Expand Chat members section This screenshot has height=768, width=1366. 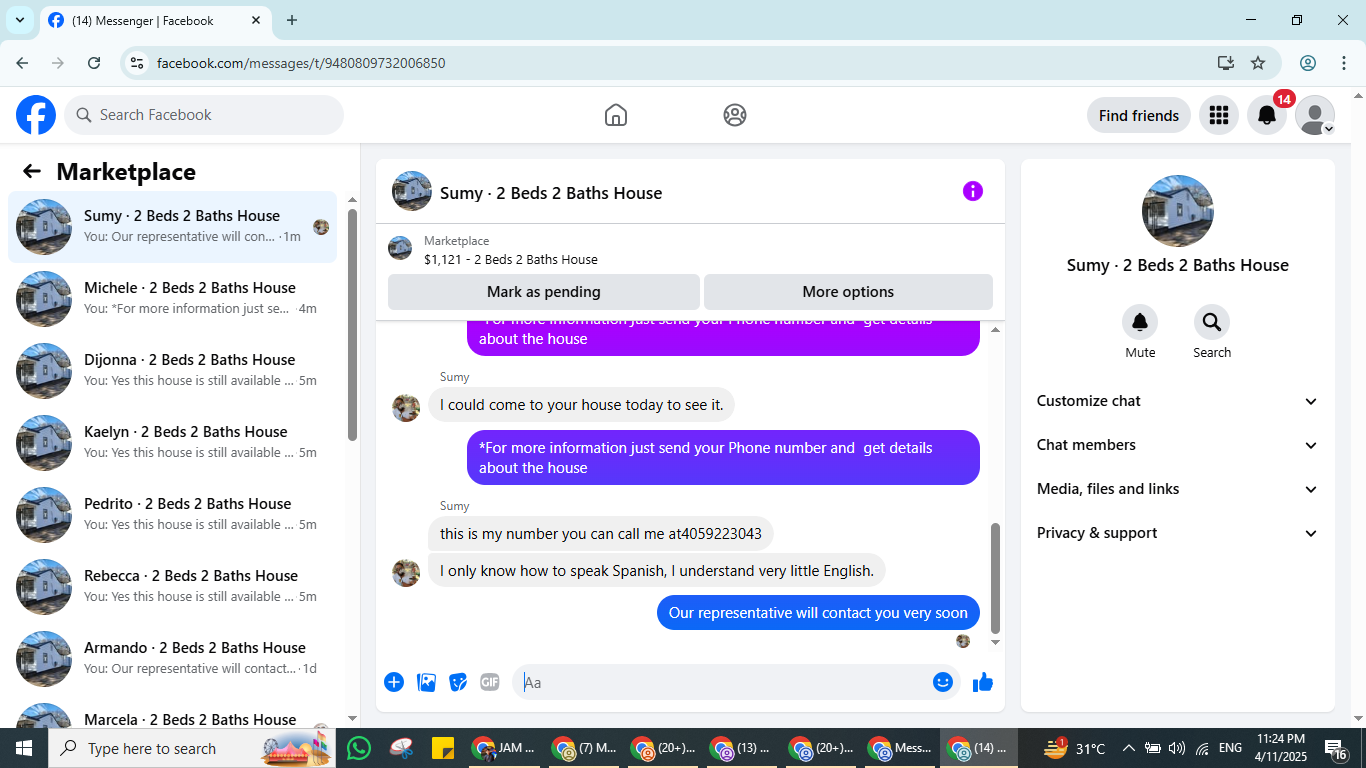[x=1178, y=445]
